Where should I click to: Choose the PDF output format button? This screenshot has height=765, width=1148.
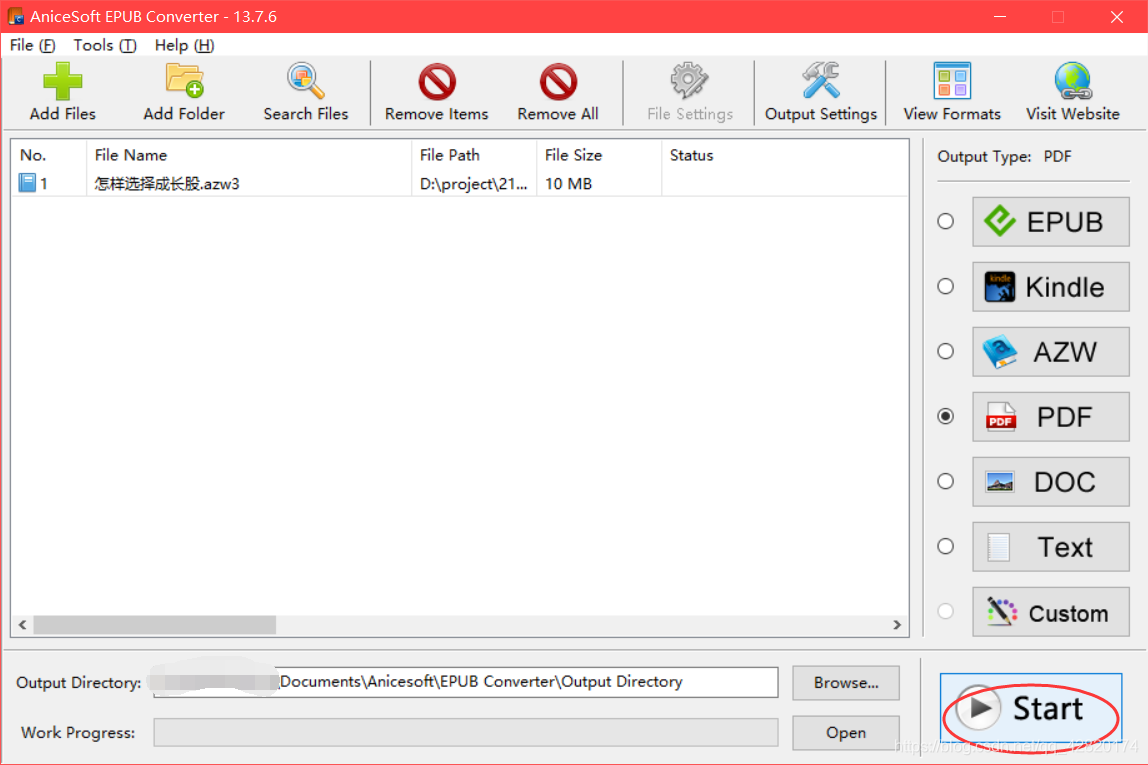1051,417
